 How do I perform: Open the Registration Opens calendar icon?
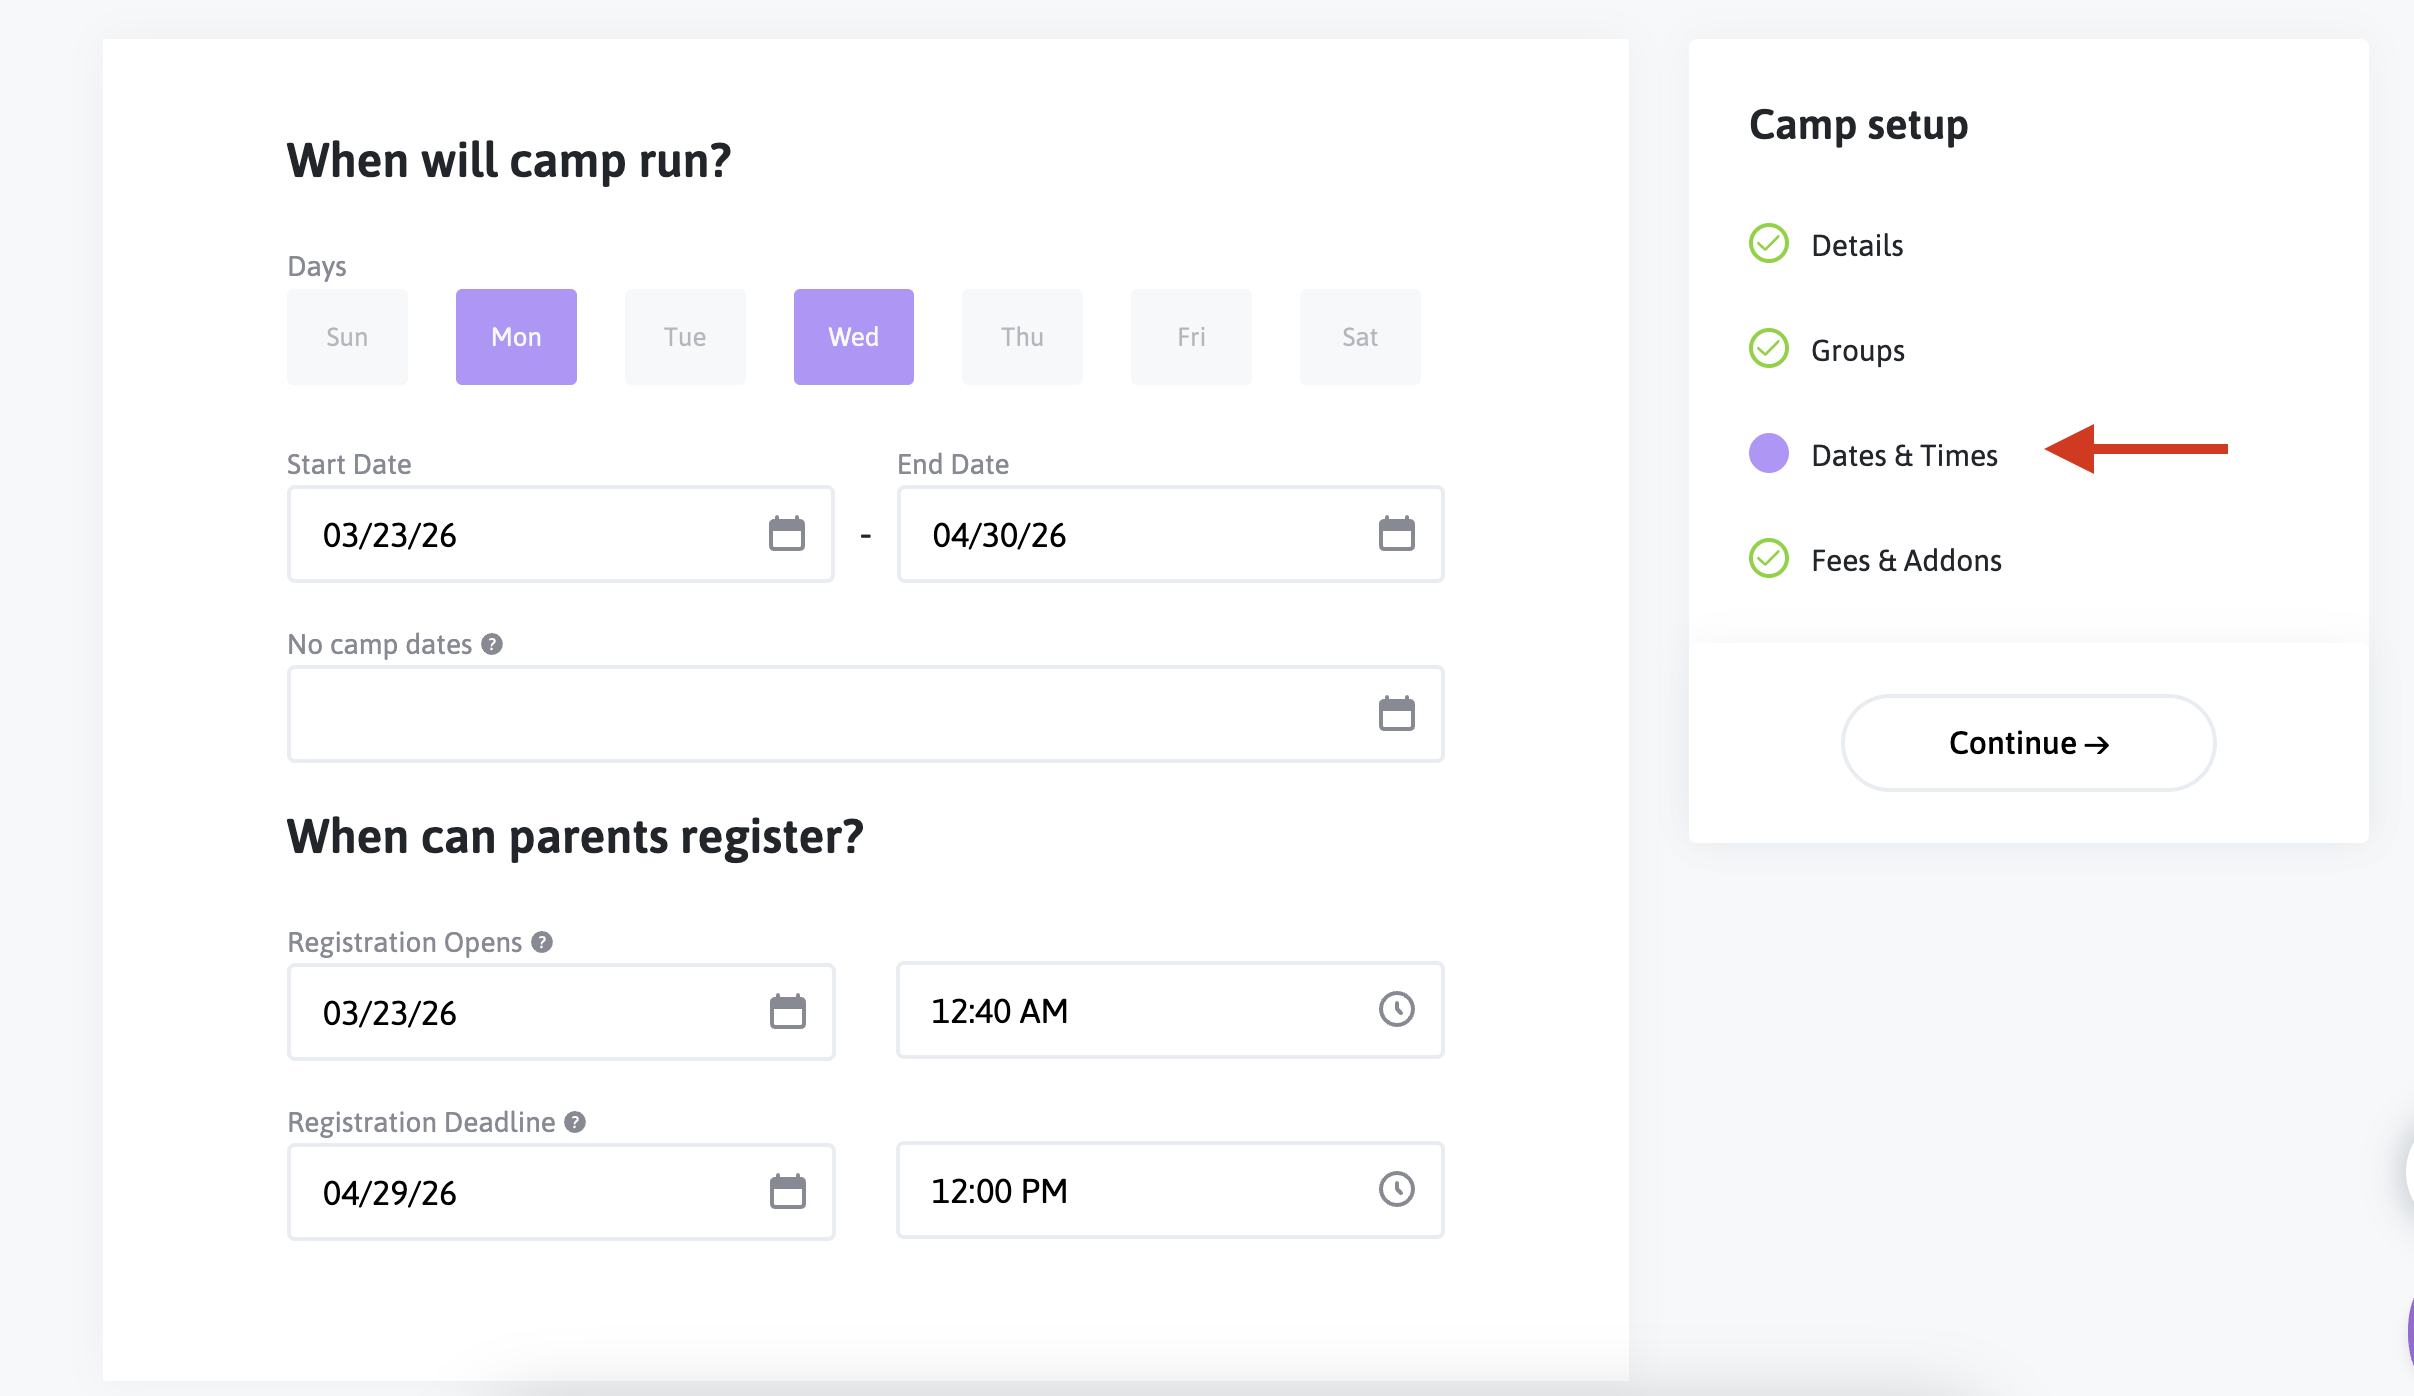(787, 1012)
